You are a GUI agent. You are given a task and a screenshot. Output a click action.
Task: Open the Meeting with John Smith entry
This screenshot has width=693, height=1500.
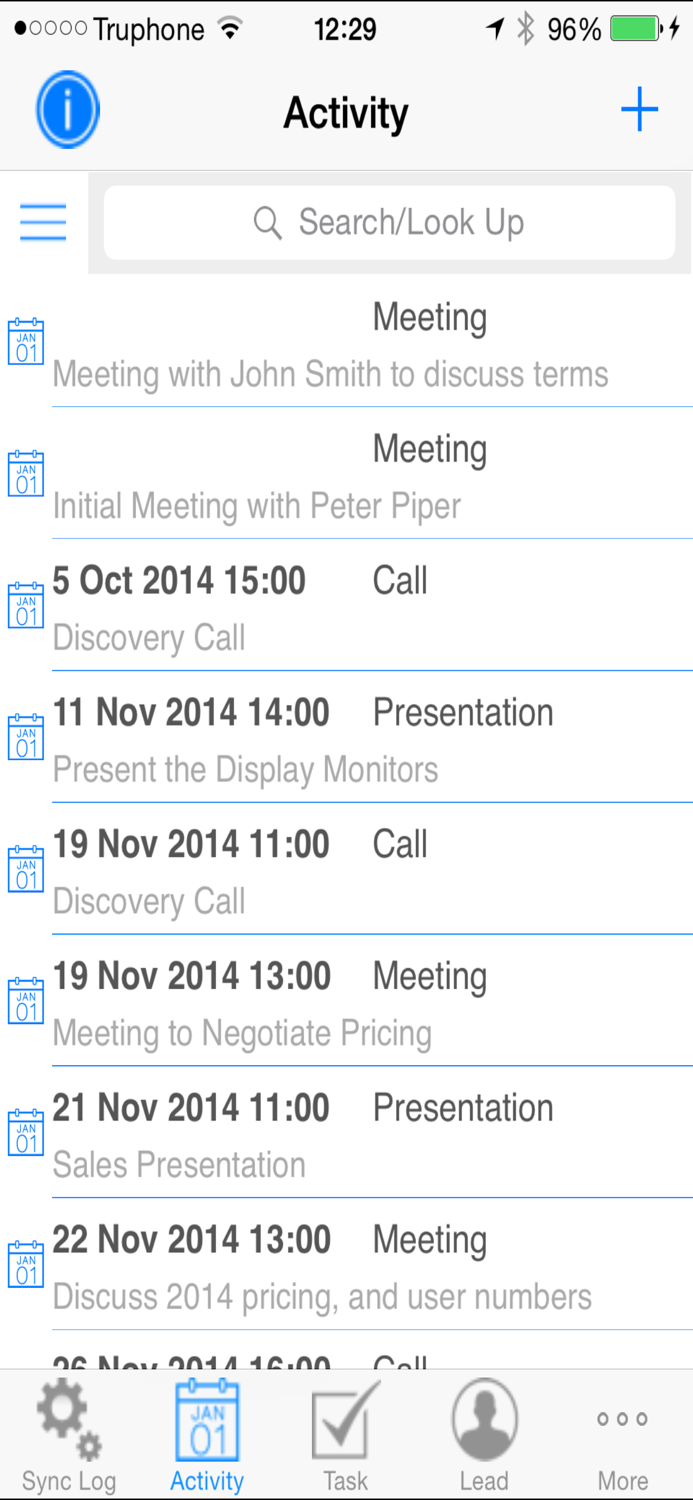[x=346, y=345]
